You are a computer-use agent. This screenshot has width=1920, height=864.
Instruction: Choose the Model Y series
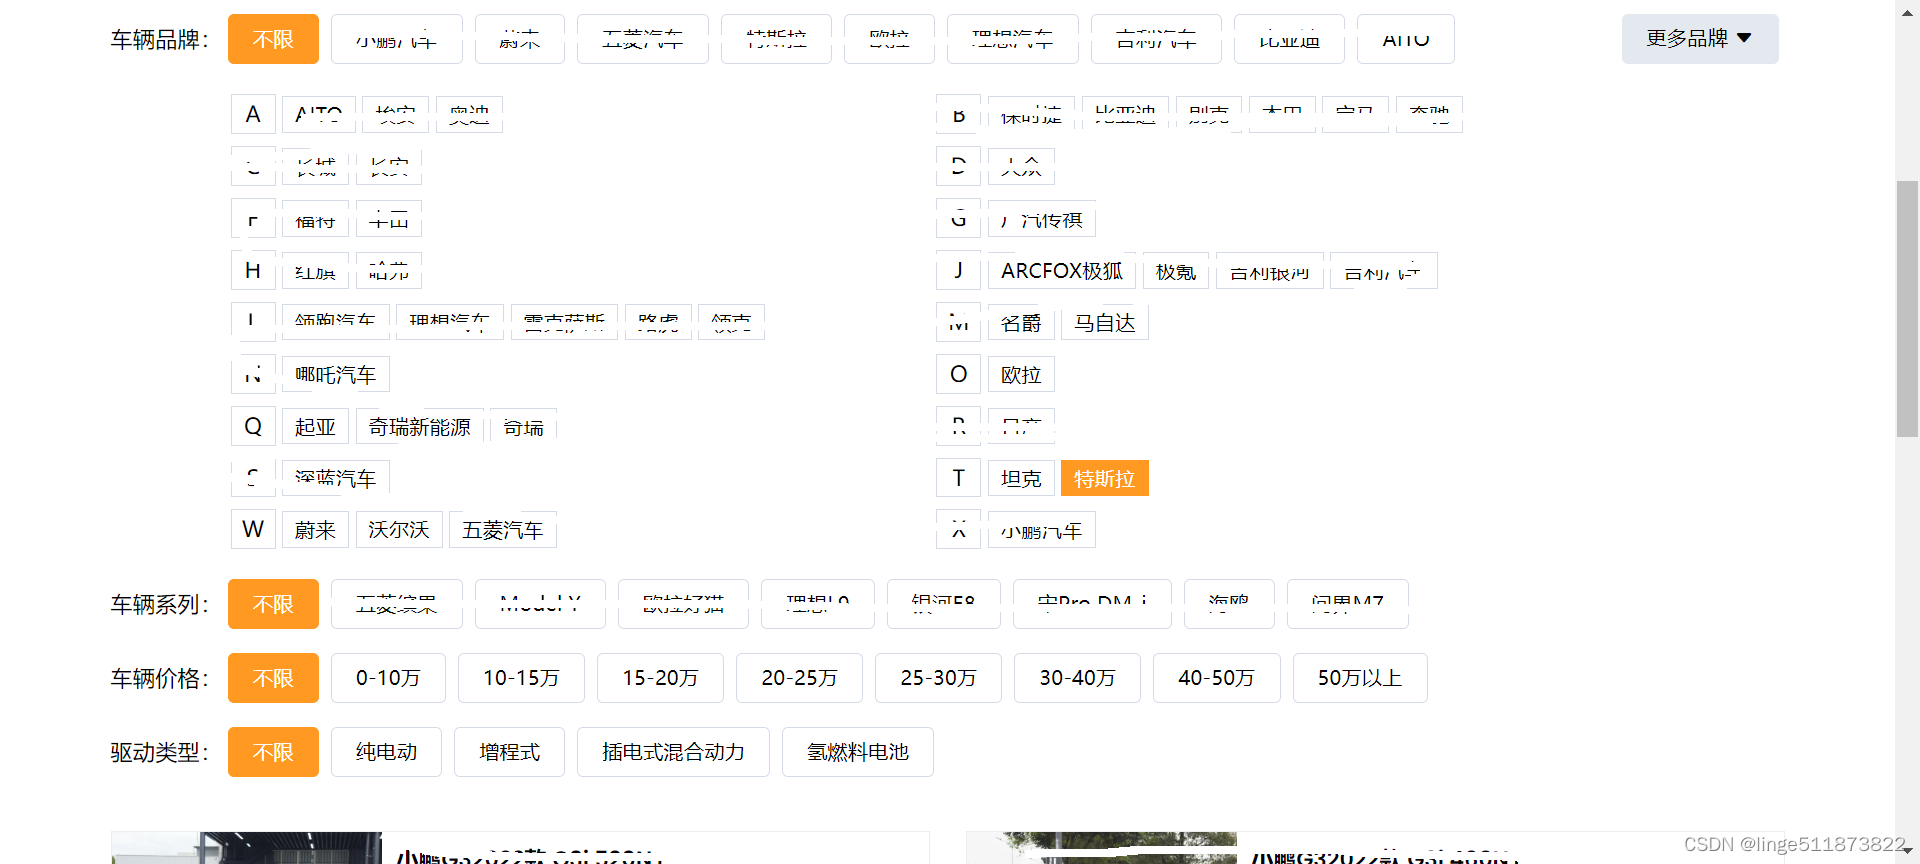click(x=540, y=604)
